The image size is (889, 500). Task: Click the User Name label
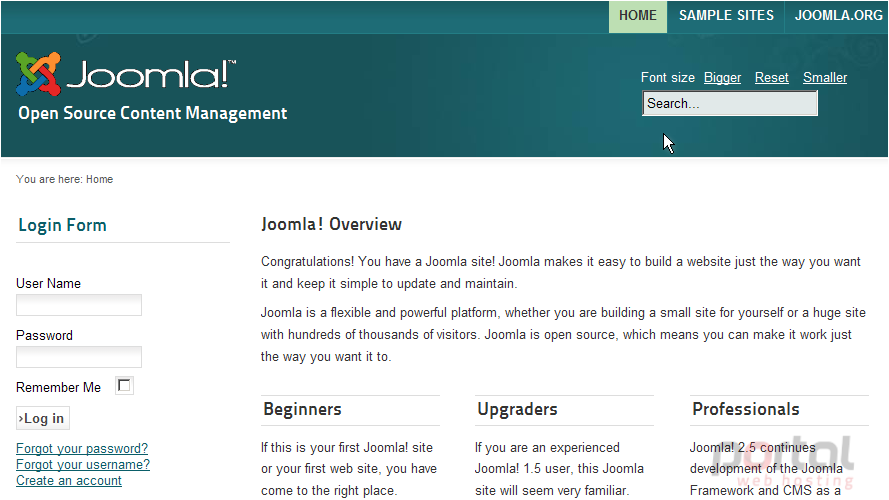[x=48, y=283]
